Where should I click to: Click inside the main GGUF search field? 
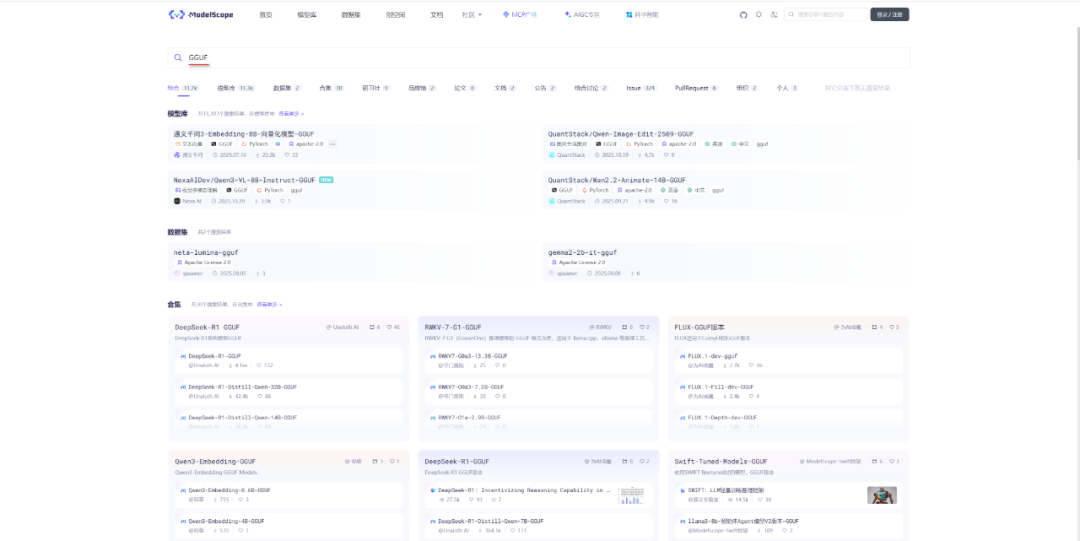point(539,58)
